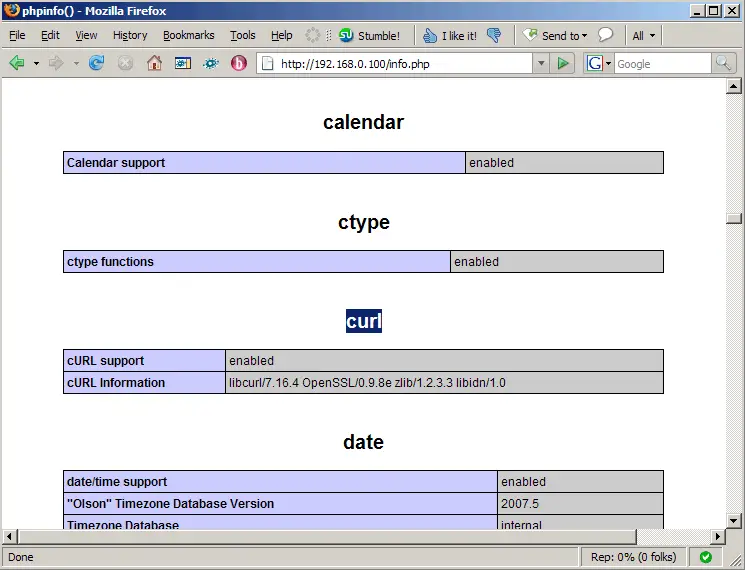Click the blue gear toolbar icon
Viewport: 745px width, 570px height.
[x=211, y=63]
